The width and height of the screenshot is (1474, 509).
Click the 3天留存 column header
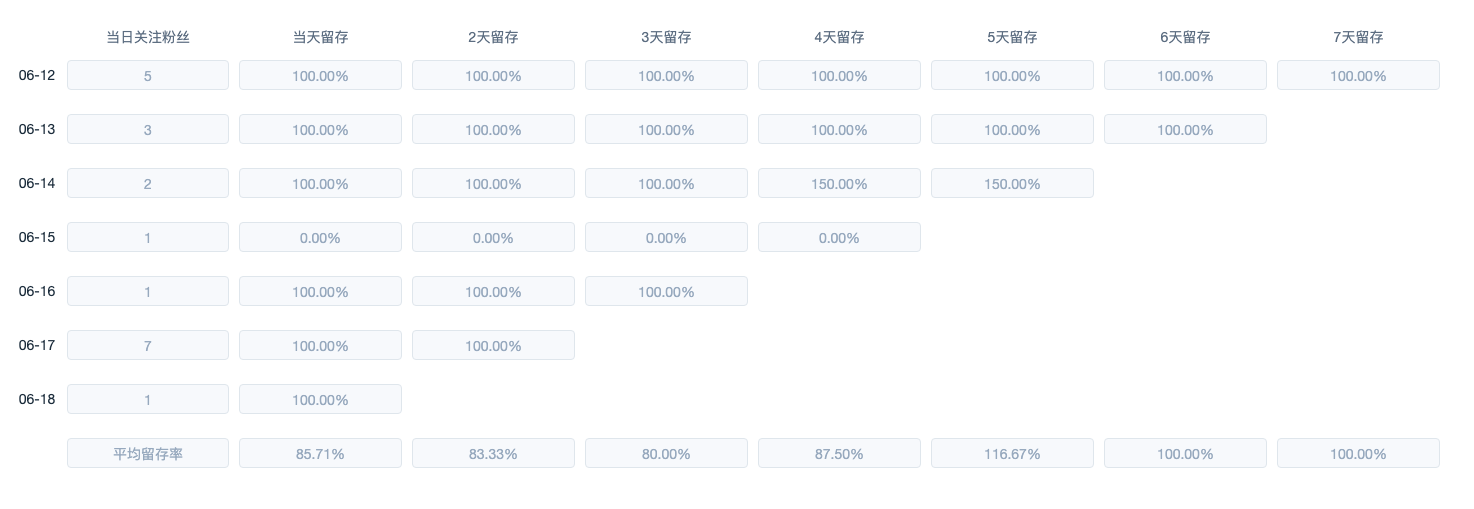coord(666,37)
